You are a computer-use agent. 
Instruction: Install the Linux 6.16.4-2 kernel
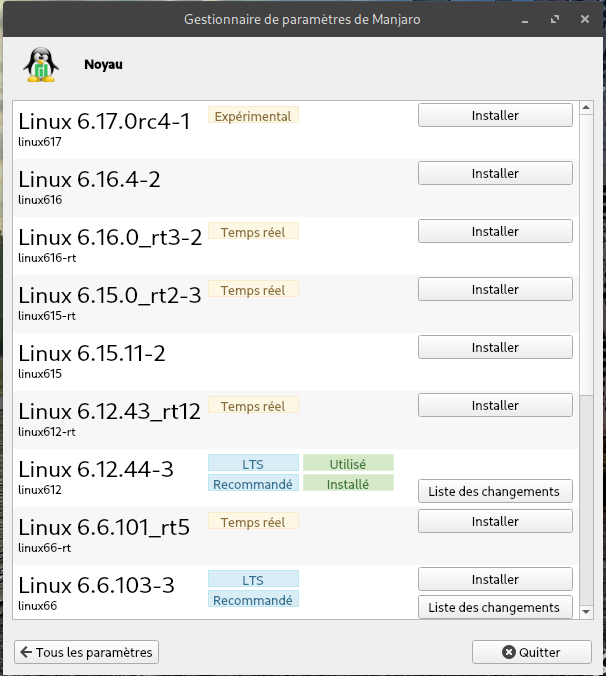(495, 173)
